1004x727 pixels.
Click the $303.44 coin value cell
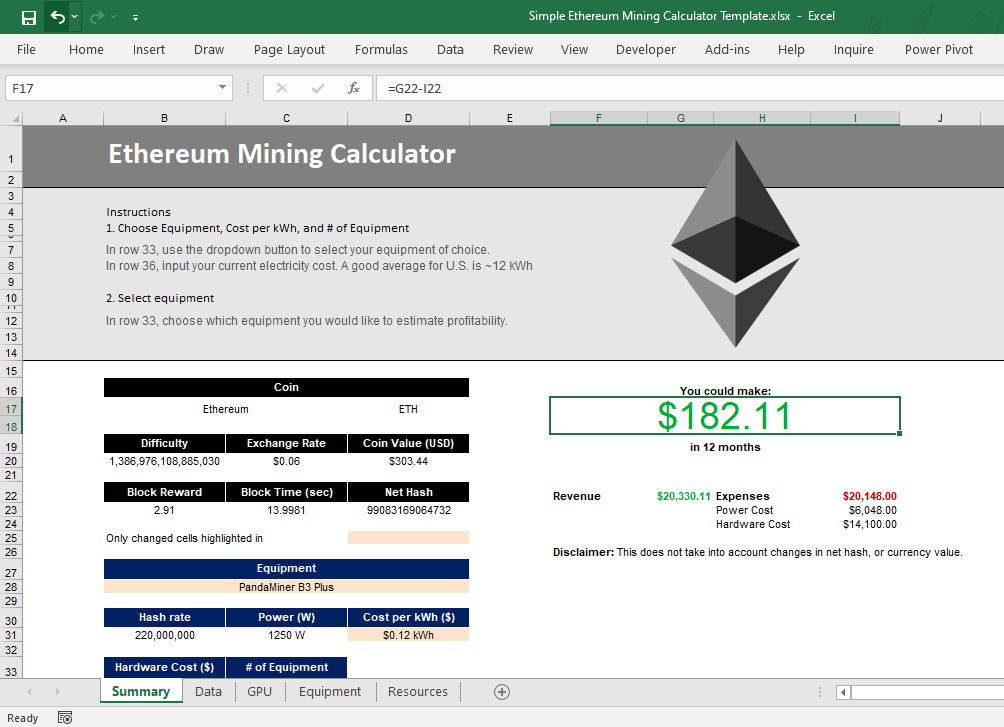click(409, 461)
